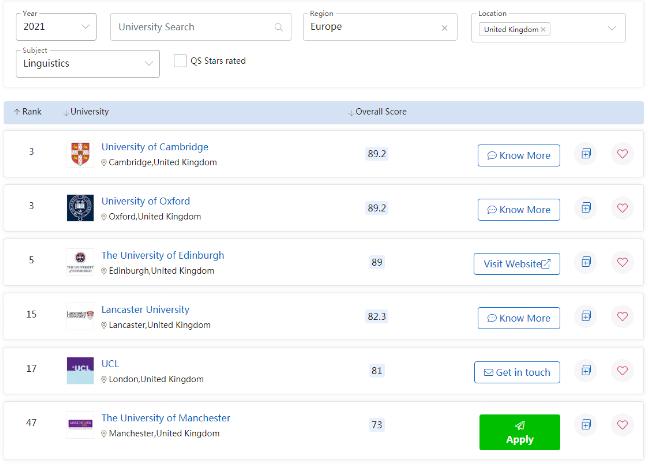Click the green Apply button for Manchester
This screenshot has height=464, width=648.
[x=519, y=432]
